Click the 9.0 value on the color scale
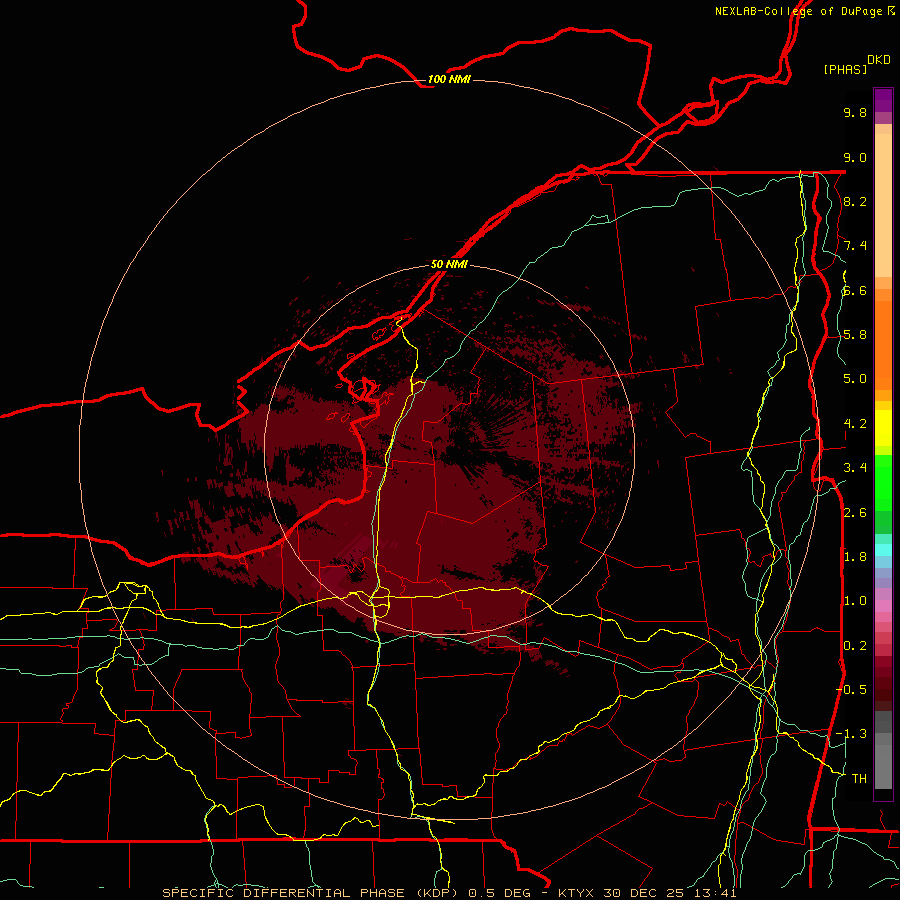900x900 pixels. [x=855, y=157]
